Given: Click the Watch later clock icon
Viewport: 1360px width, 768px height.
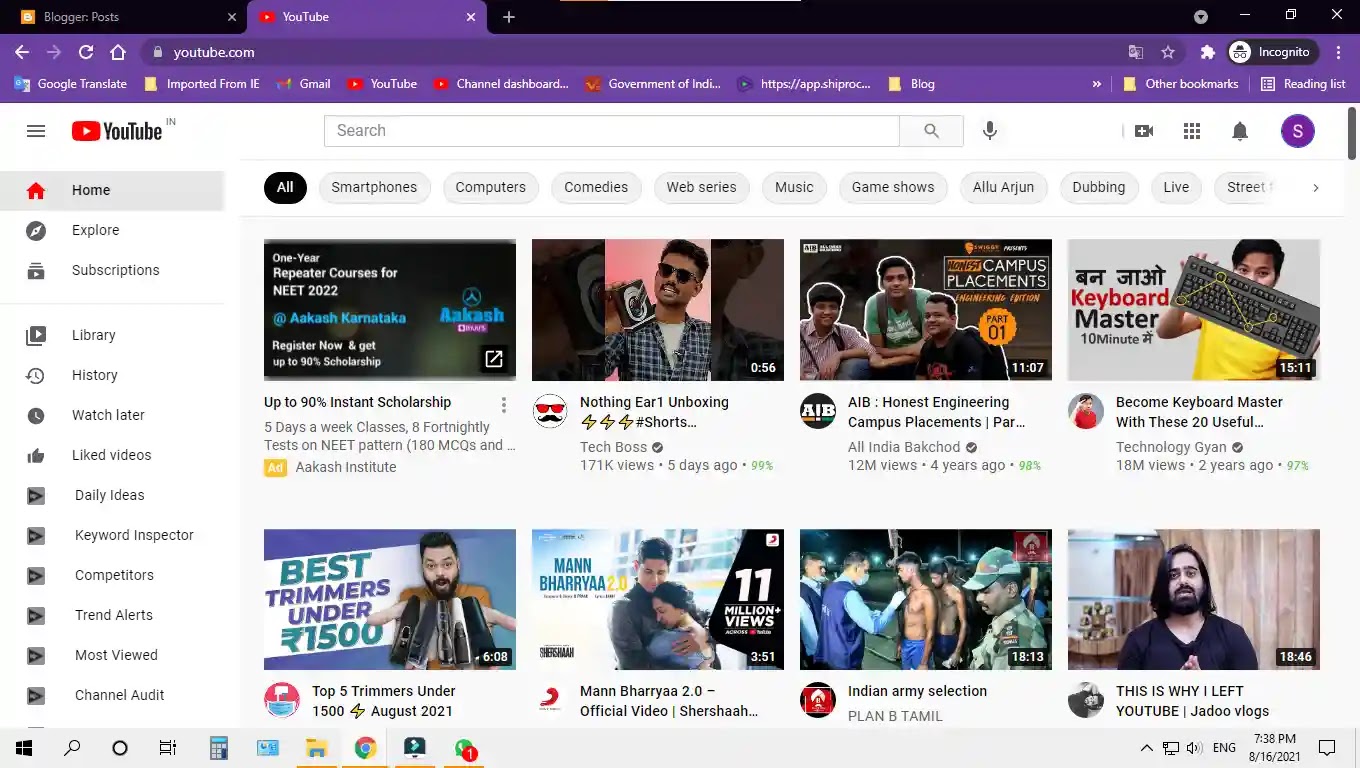Looking at the screenshot, I should (x=36, y=416).
